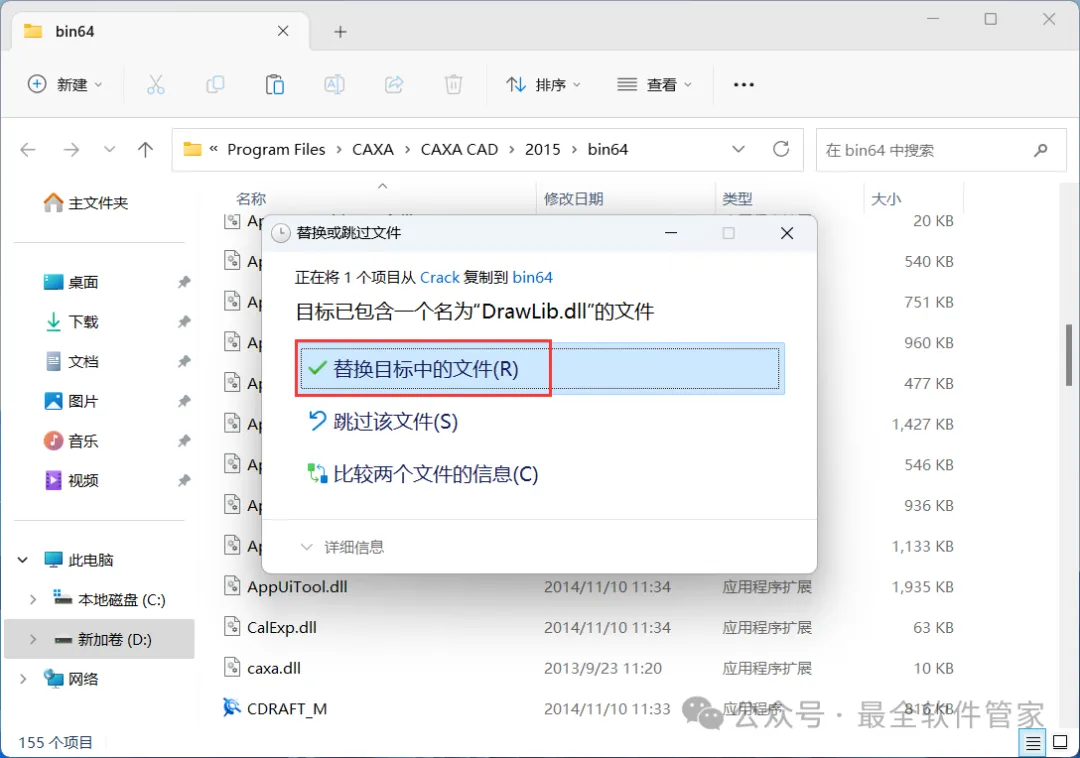Viewport: 1080px width, 758px height.
Task: Click the caxa.dll file icon
Action: 232,668
